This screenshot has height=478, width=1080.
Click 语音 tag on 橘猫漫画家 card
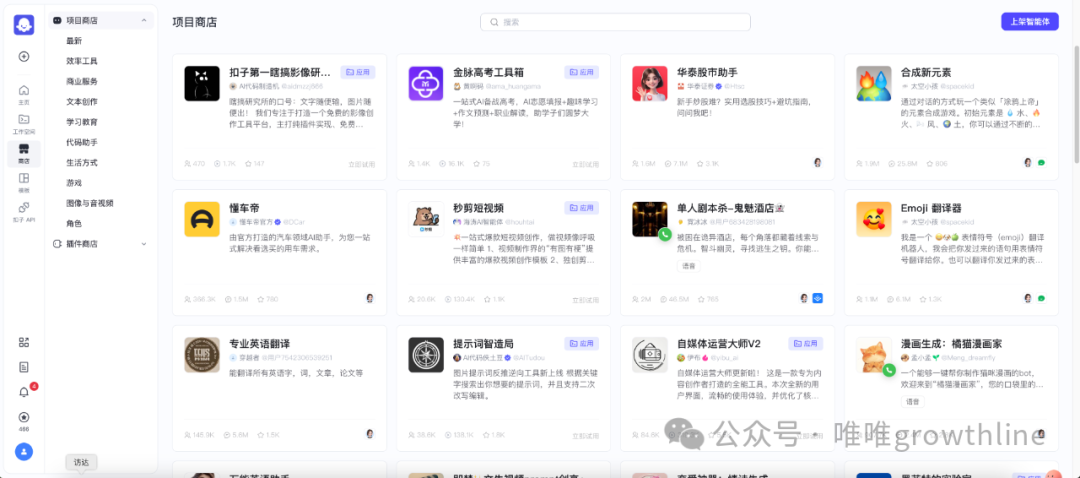click(x=913, y=402)
